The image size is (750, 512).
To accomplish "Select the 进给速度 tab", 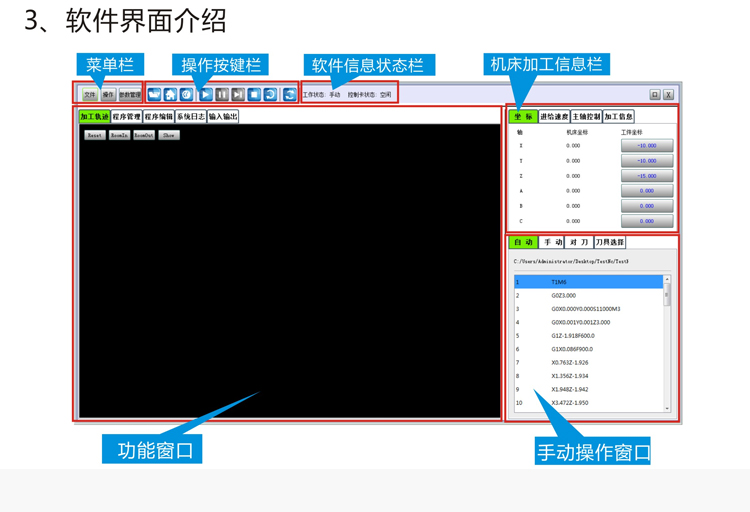I will tap(554, 116).
